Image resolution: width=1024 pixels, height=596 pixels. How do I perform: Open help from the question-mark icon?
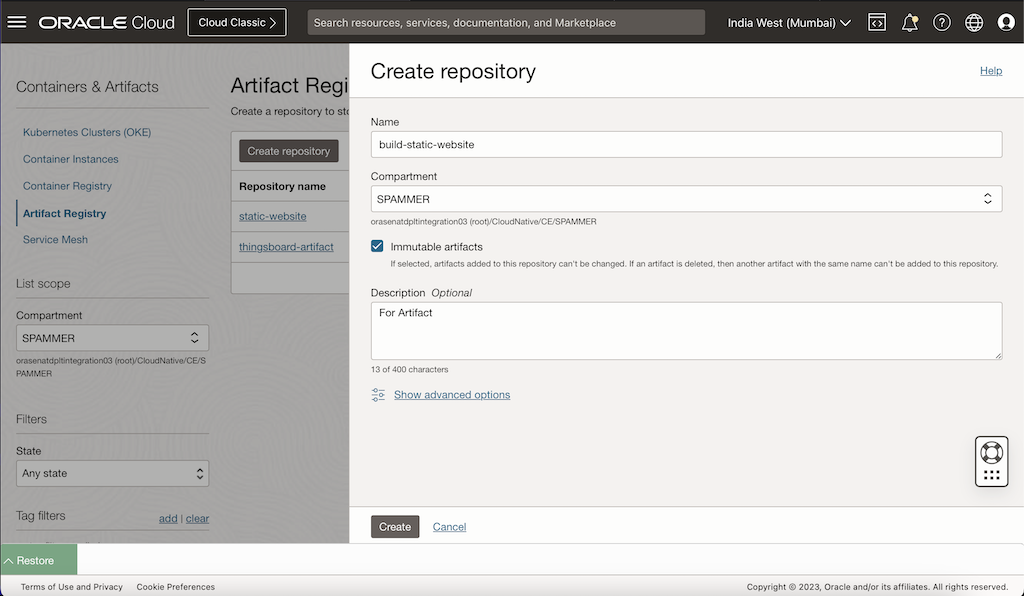point(942,21)
